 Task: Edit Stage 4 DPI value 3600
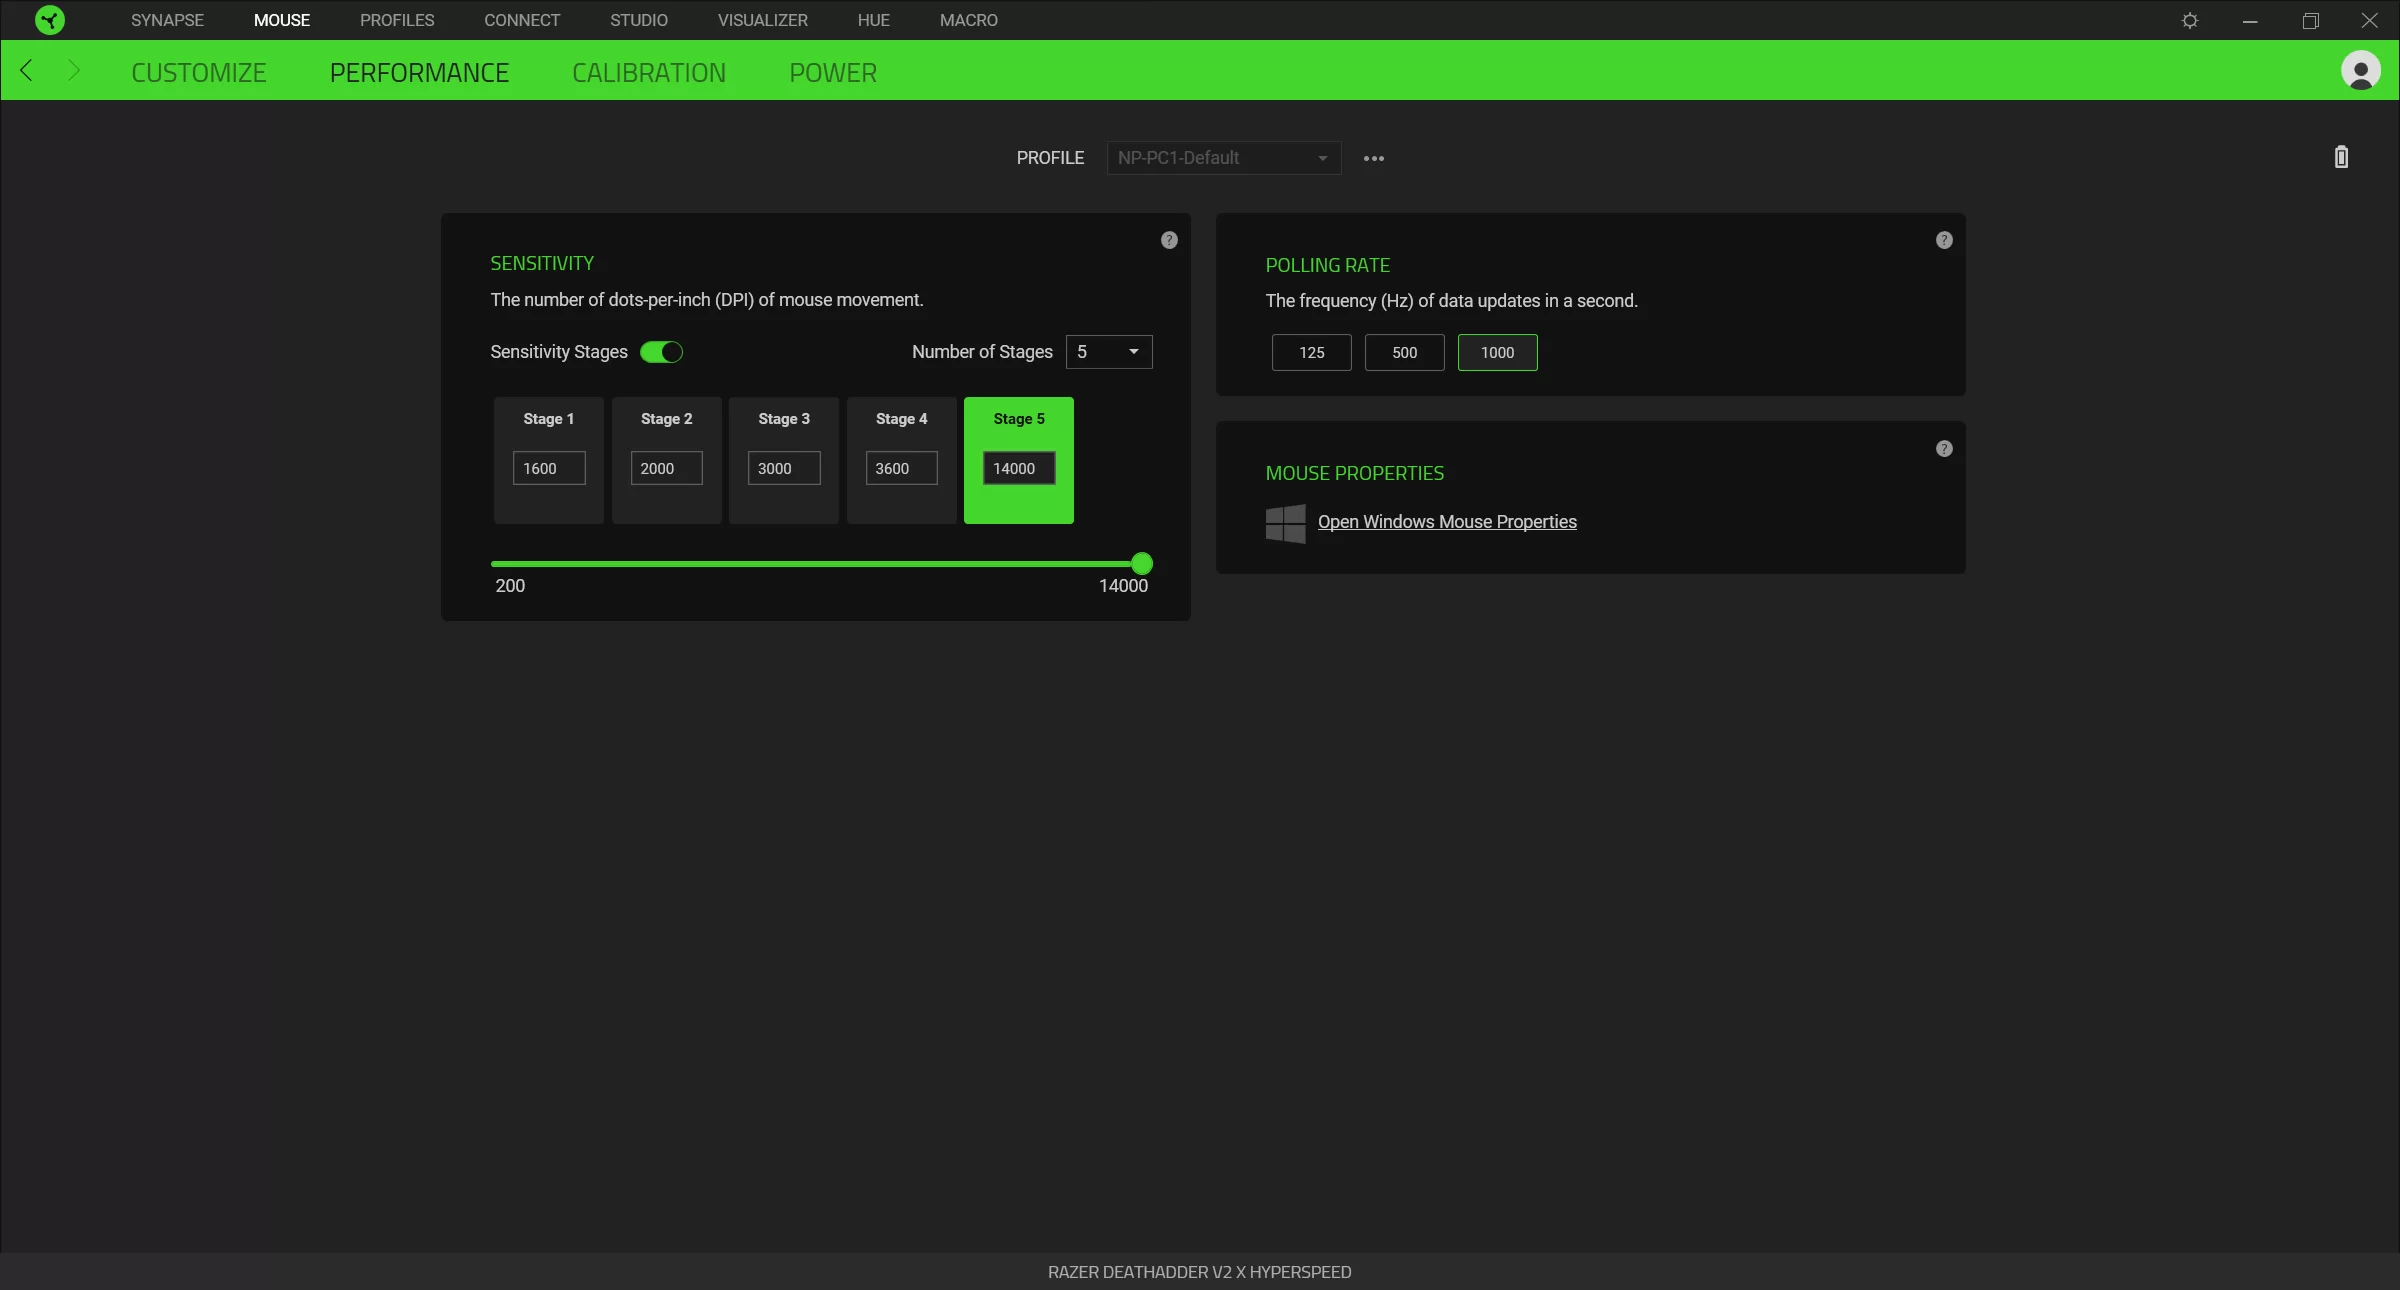point(902,468)
